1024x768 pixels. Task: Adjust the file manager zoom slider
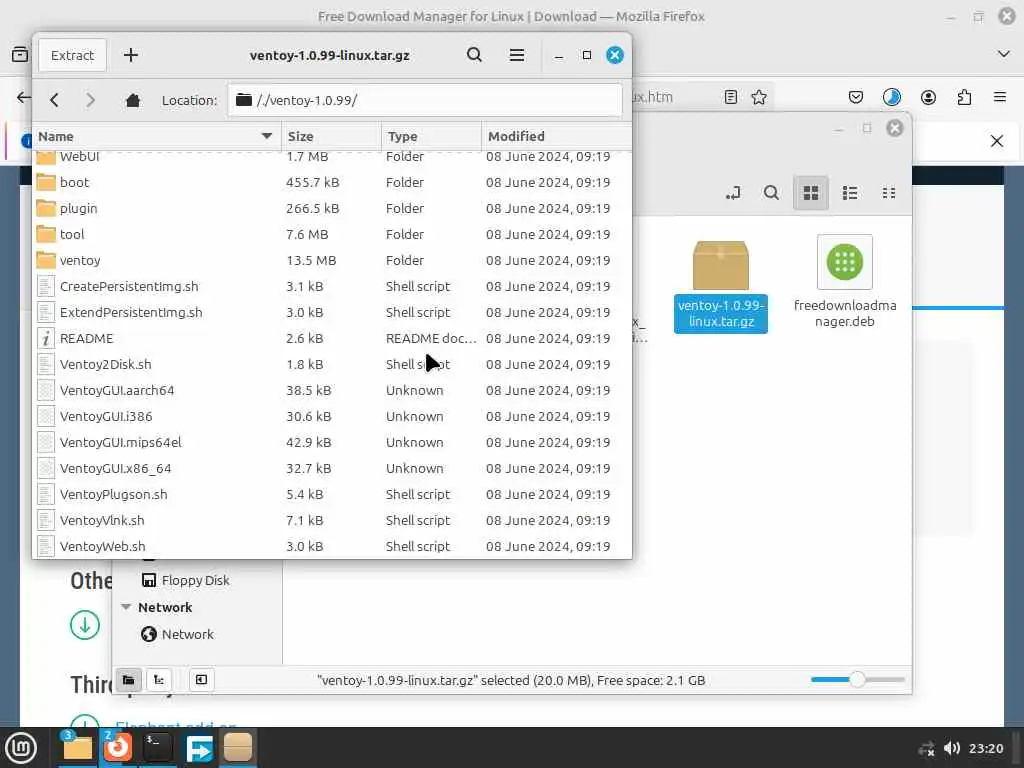[x=857, y=680]
